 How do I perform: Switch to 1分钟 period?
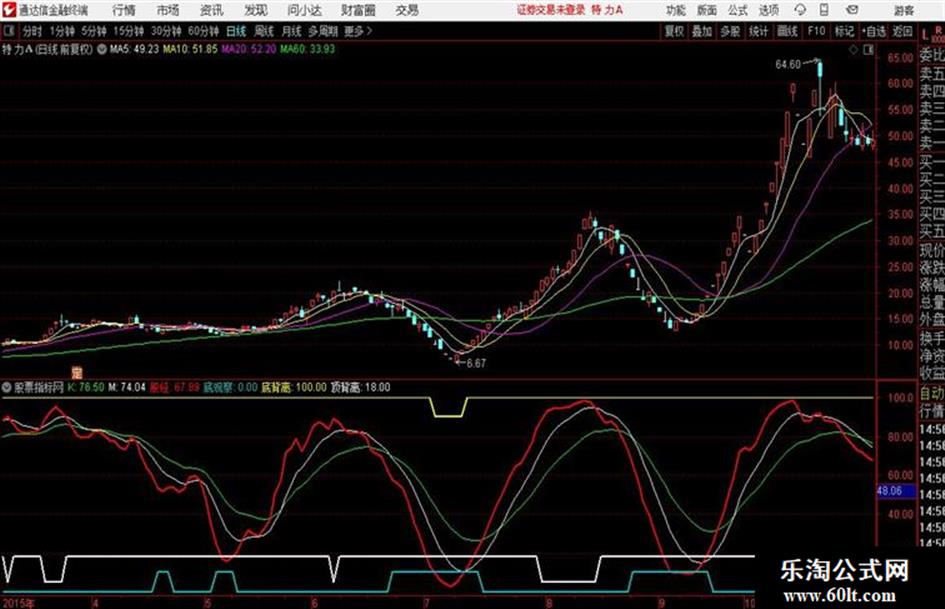pos(62,31)
